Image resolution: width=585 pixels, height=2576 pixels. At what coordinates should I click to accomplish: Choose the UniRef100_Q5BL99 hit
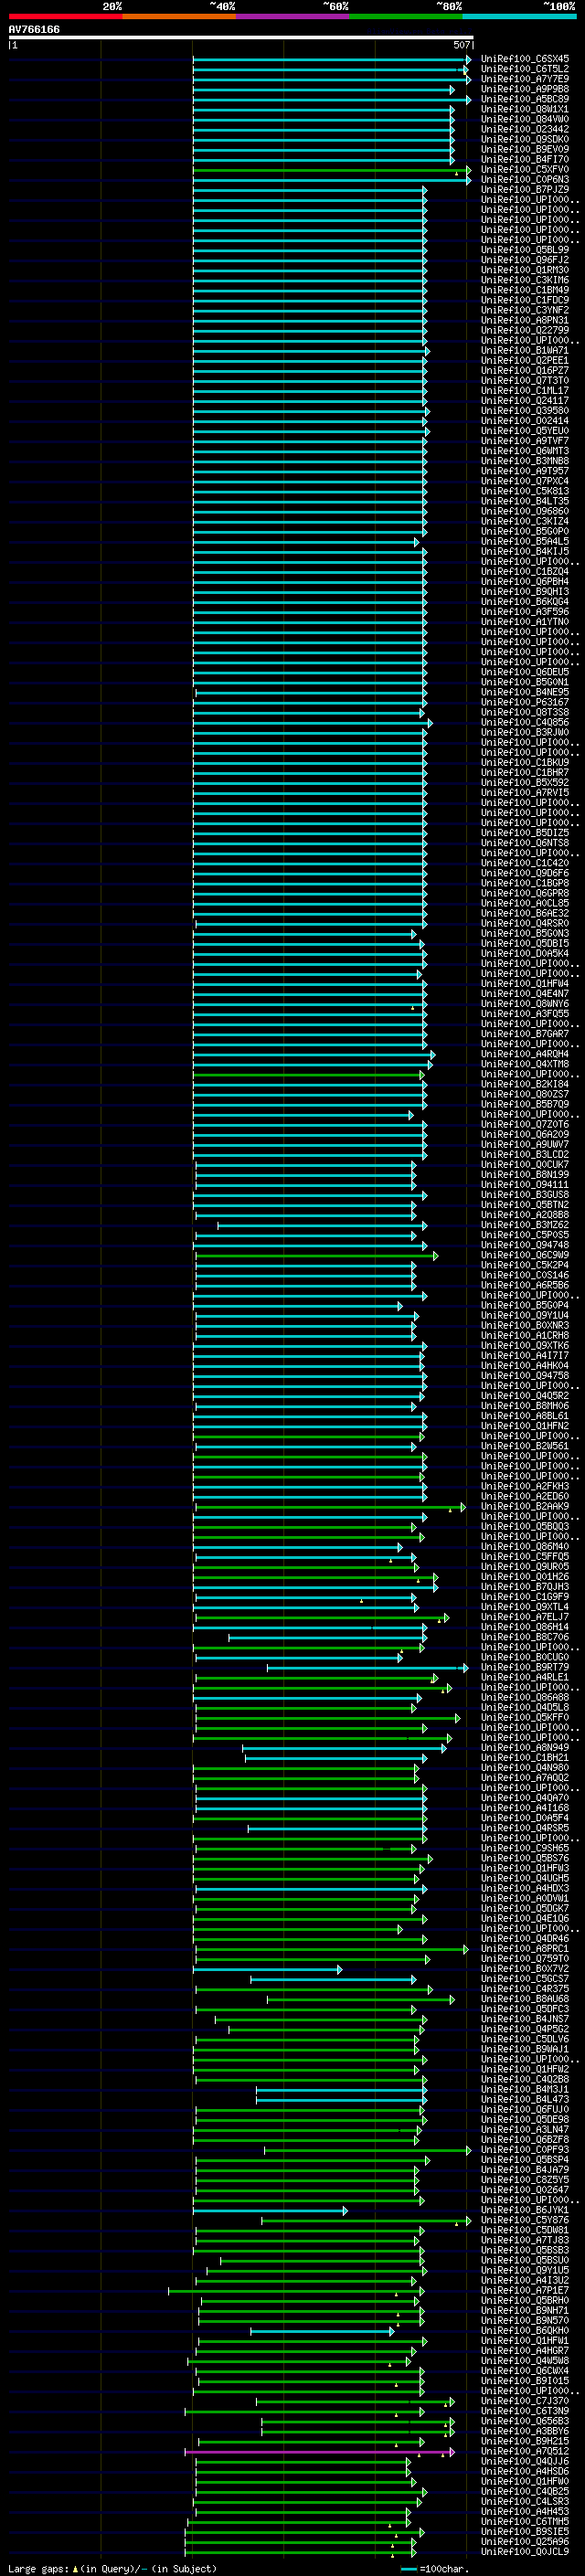525,250
